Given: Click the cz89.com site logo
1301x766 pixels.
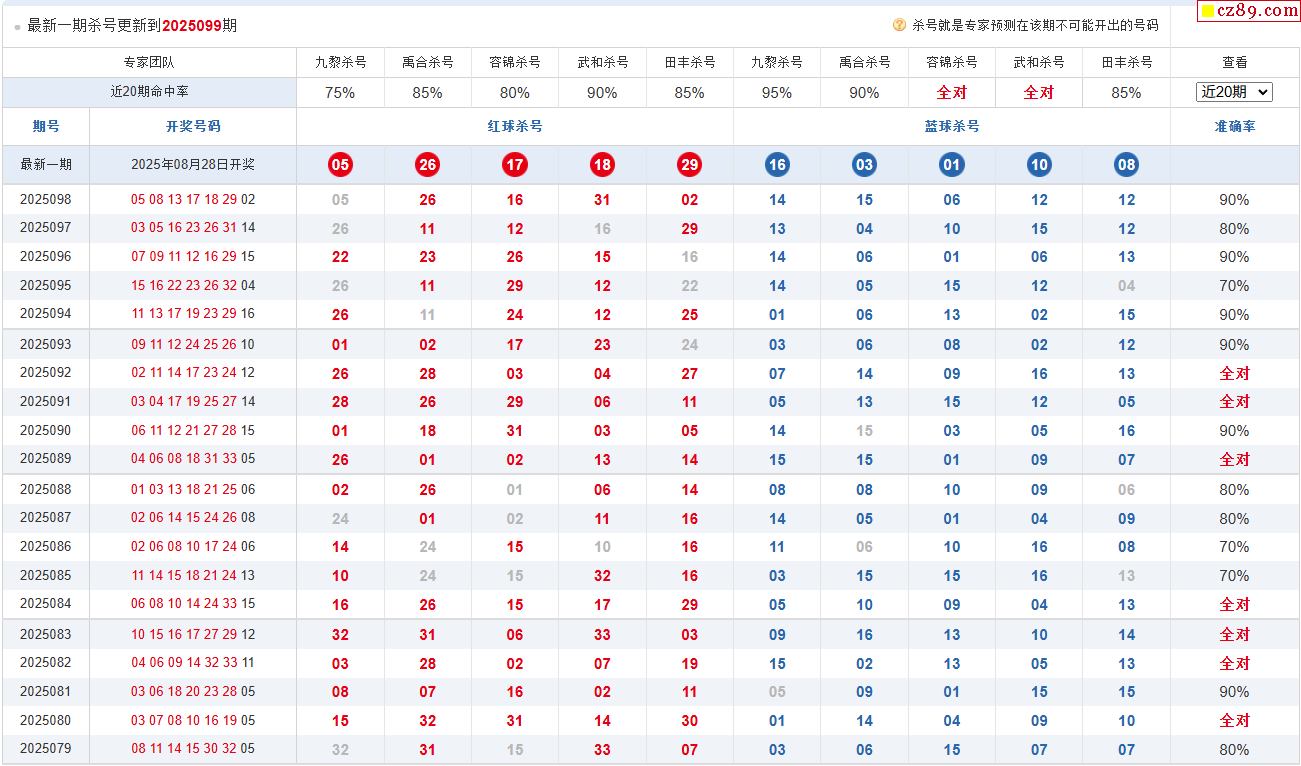Looking at the screenshot, I should click(x=1249, y=11).
